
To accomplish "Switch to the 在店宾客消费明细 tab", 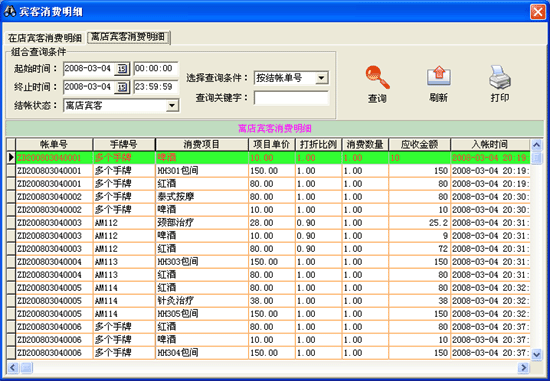I will [x=45, y=38].
